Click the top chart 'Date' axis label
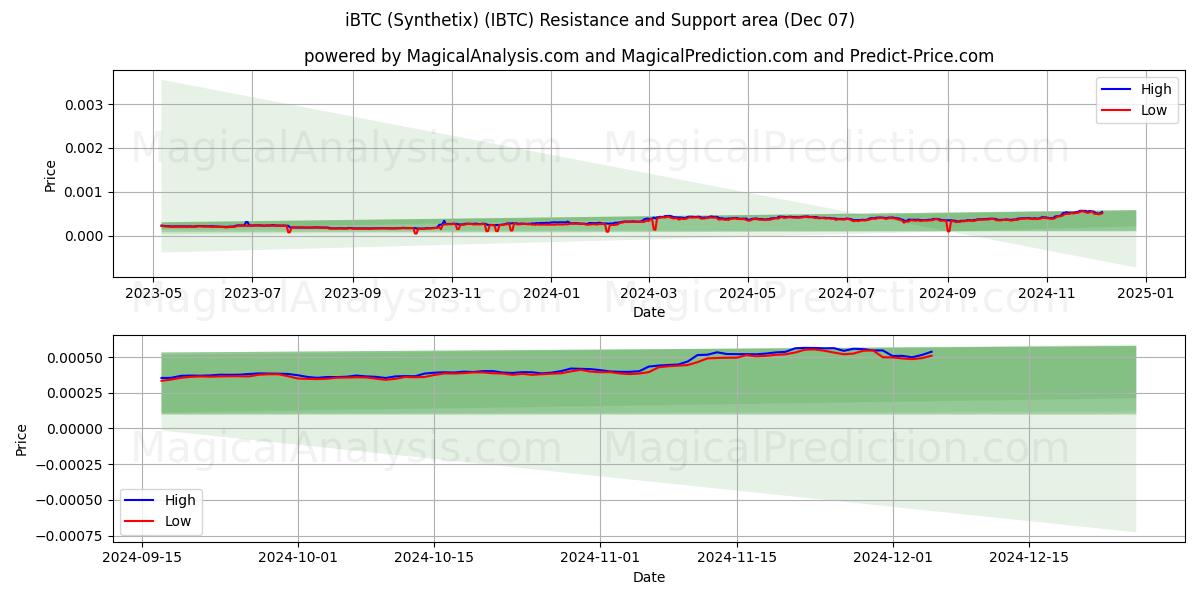The width and height of the screenshot is (1200, 600). coord(649,312)
